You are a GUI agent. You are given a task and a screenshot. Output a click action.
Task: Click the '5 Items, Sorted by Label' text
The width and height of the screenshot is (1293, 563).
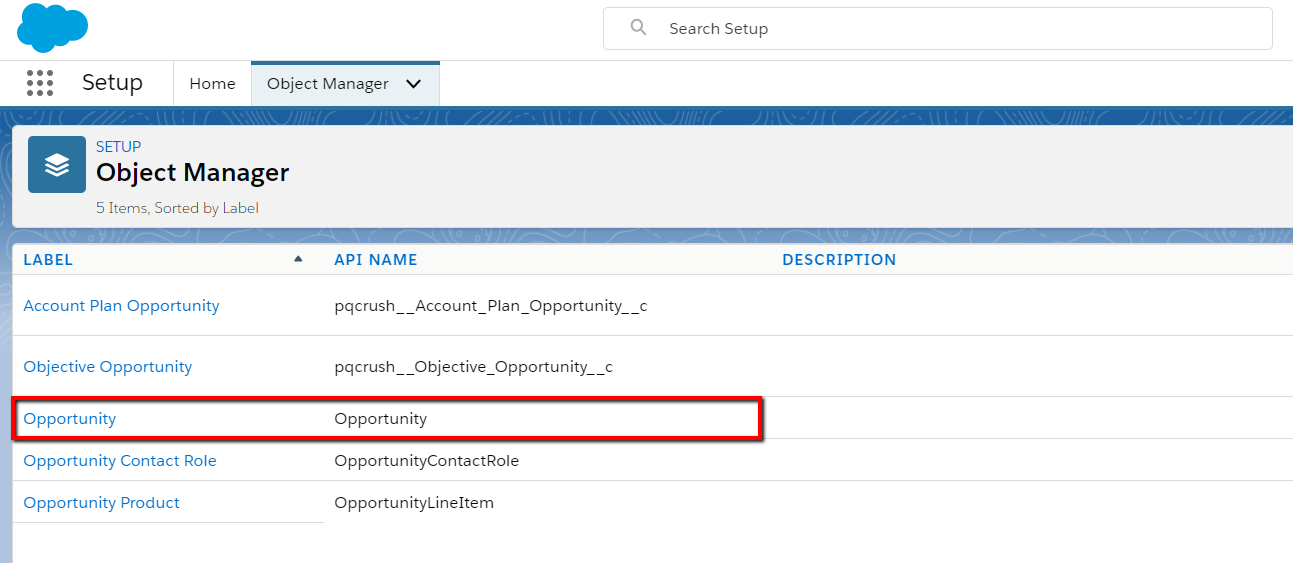point(177,208)
